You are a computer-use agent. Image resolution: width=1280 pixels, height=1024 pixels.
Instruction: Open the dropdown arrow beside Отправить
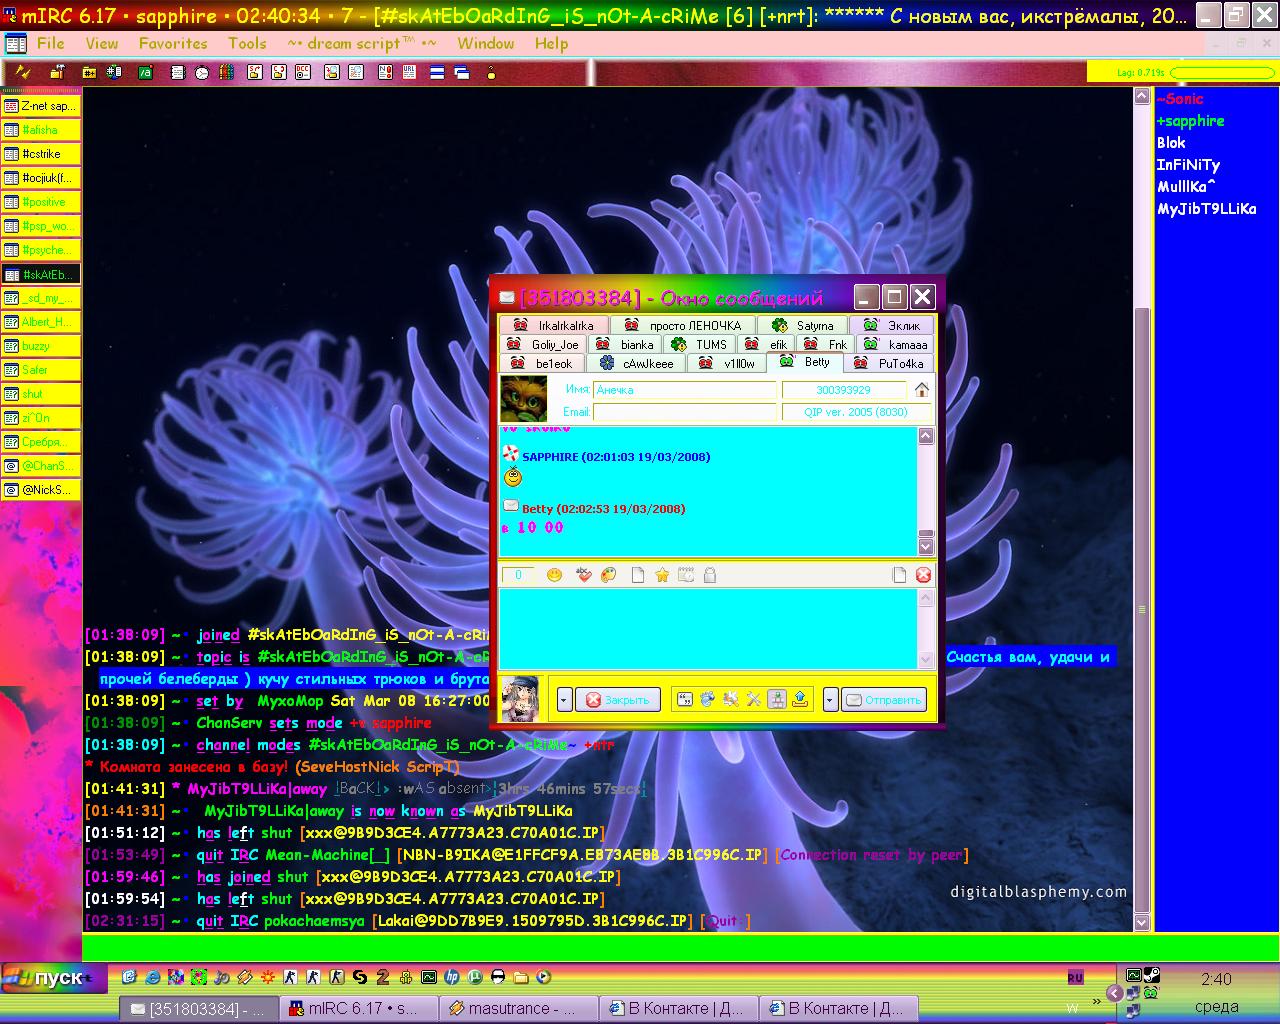(x=830, y=700)
